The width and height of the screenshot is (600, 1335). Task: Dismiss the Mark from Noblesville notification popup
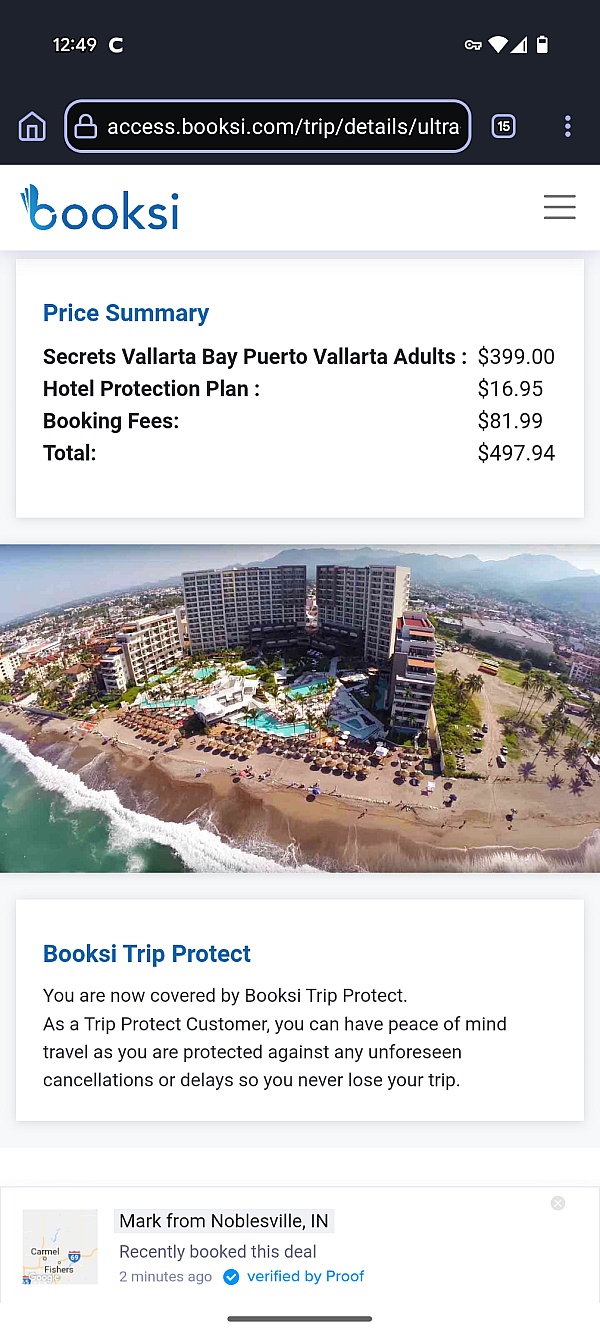[558, 1203]
